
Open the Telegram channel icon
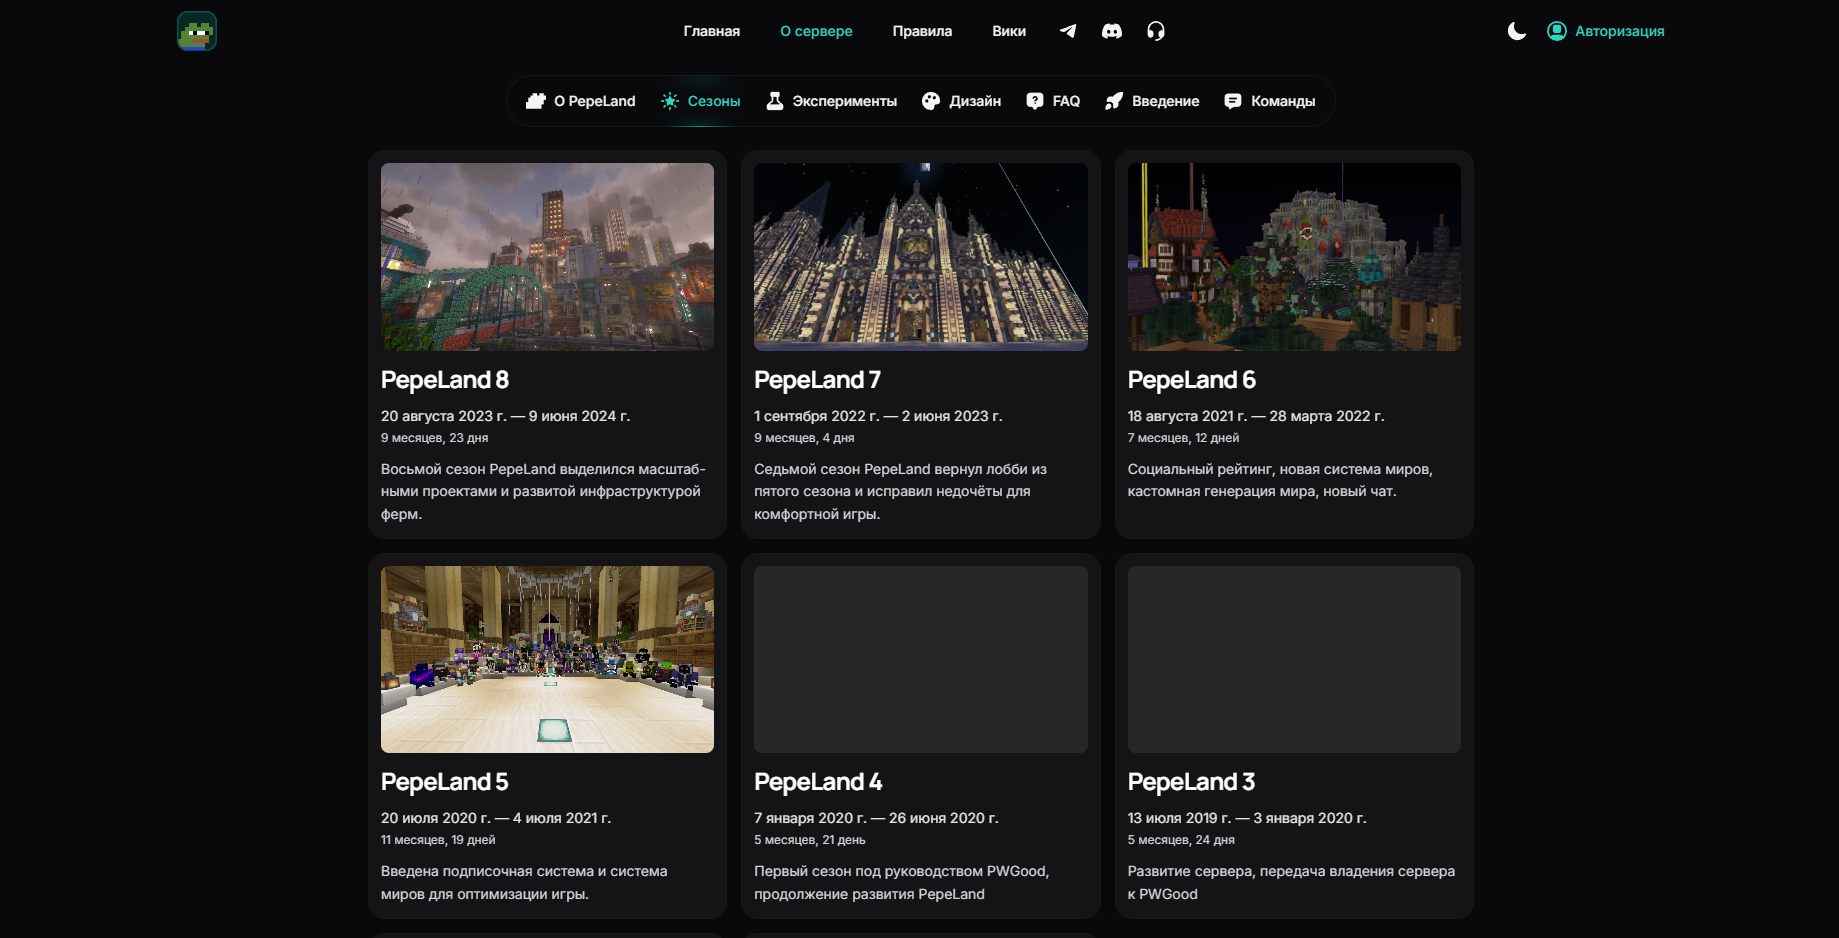click(x=1068, y=31)
